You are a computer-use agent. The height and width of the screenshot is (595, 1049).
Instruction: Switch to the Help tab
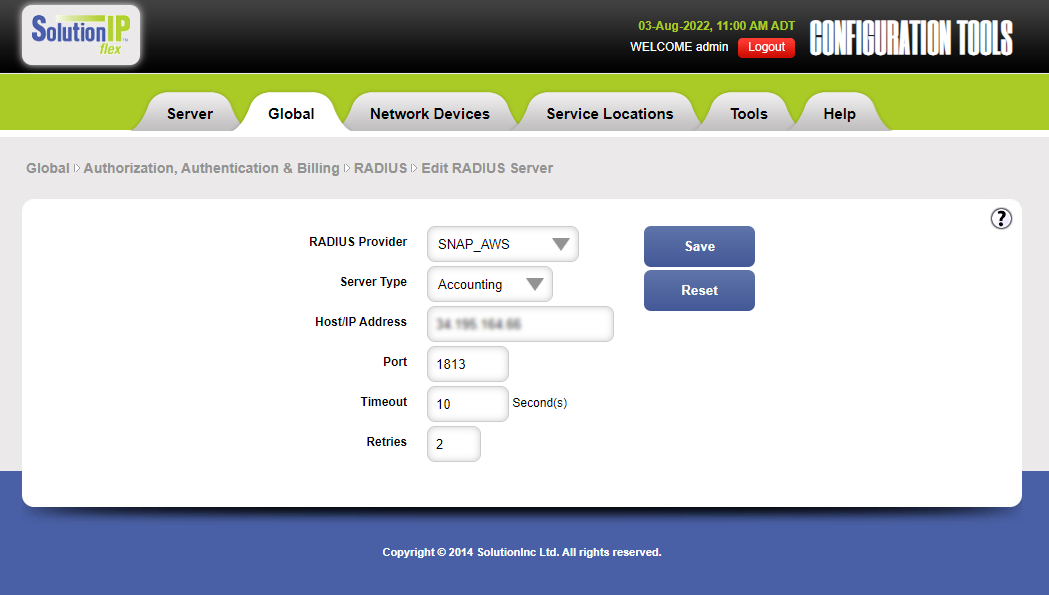[839, 114]
